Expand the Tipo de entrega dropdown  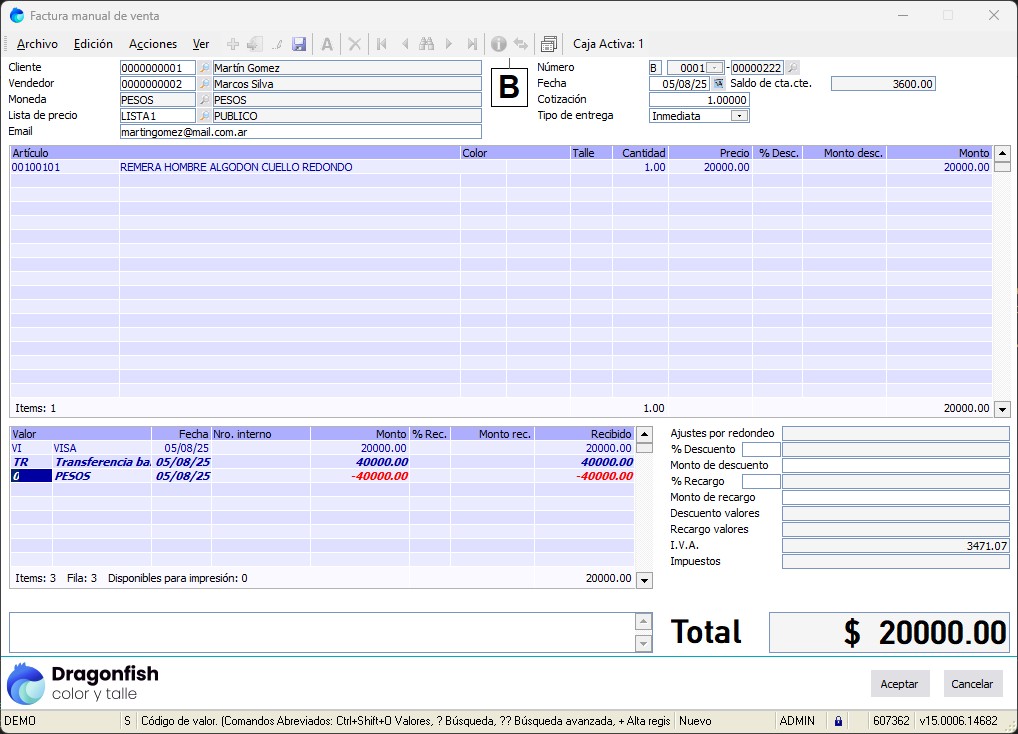(x=739, y=116)
